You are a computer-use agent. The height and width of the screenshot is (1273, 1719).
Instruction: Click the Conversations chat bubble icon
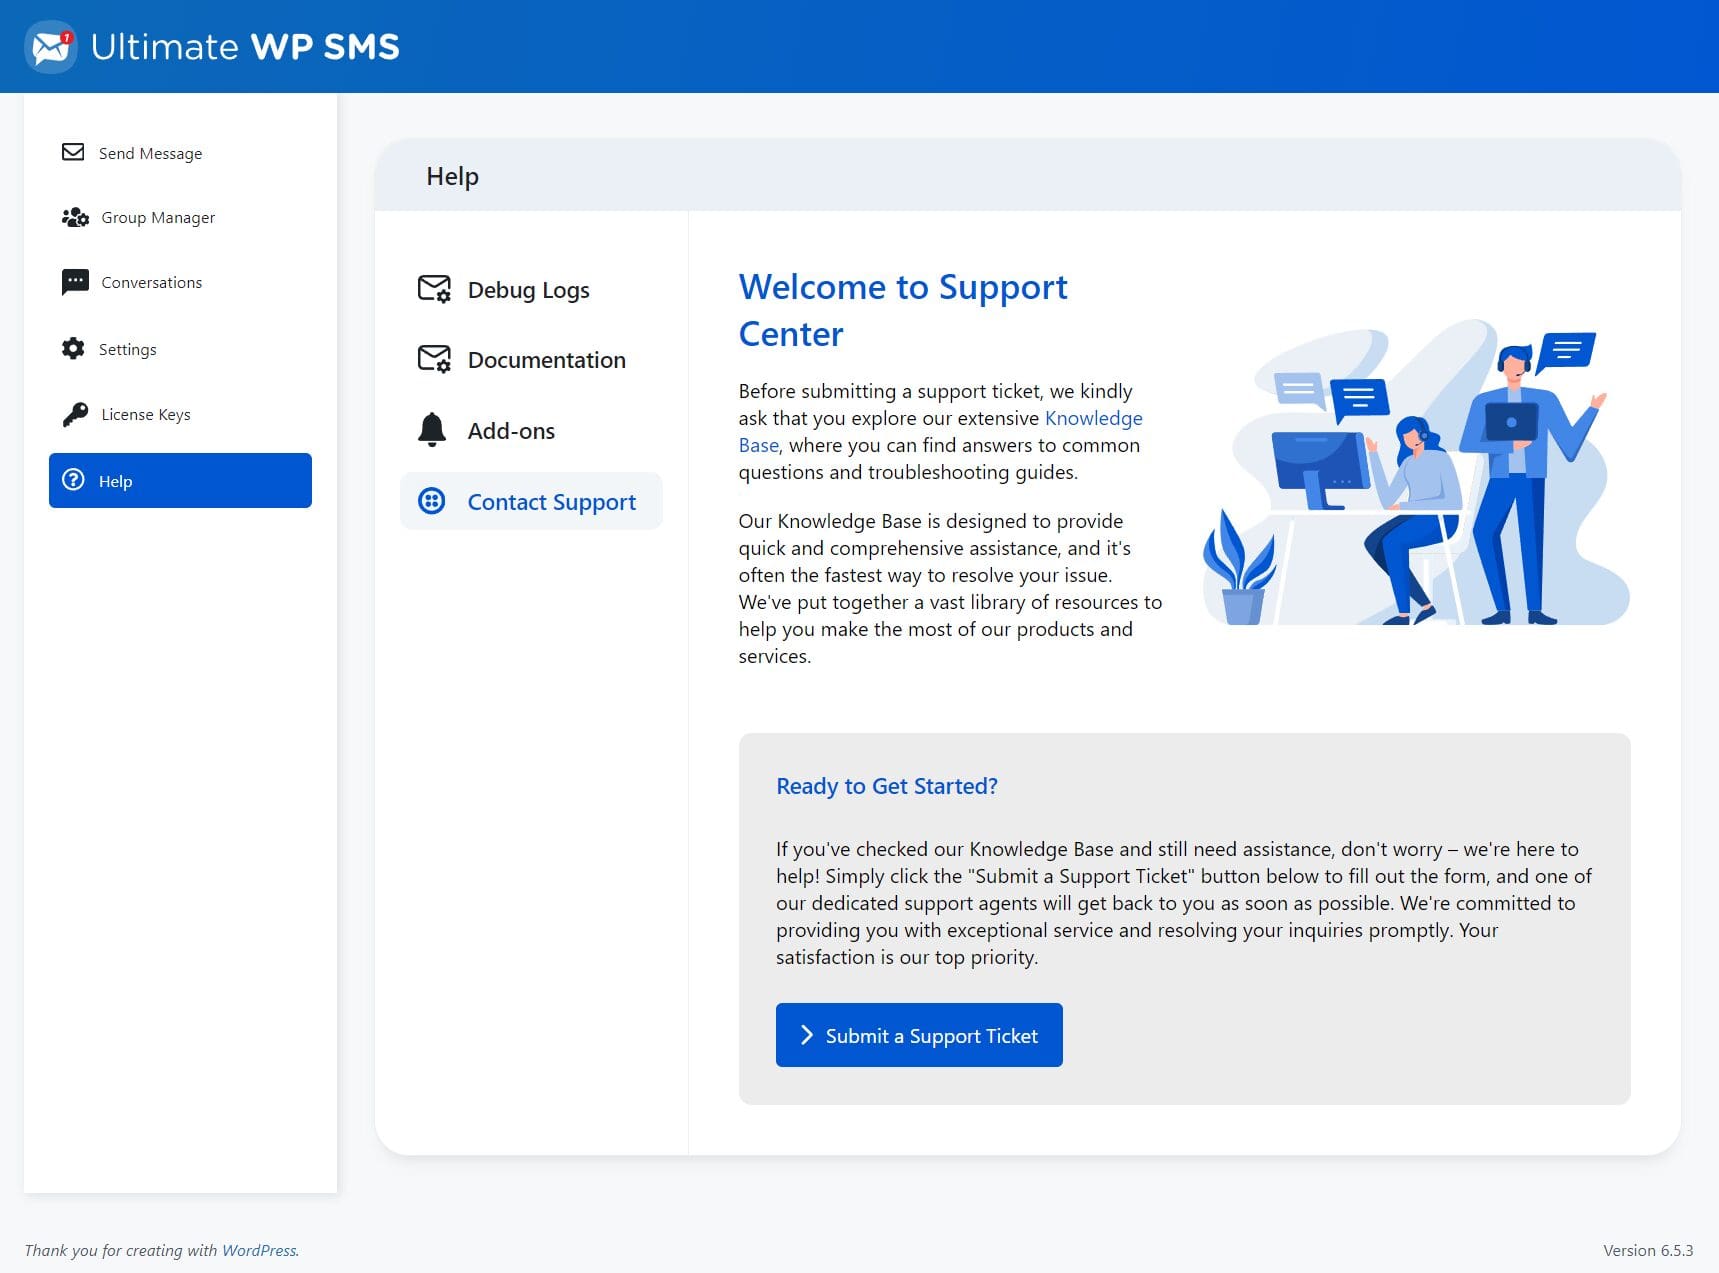(75, 282)
